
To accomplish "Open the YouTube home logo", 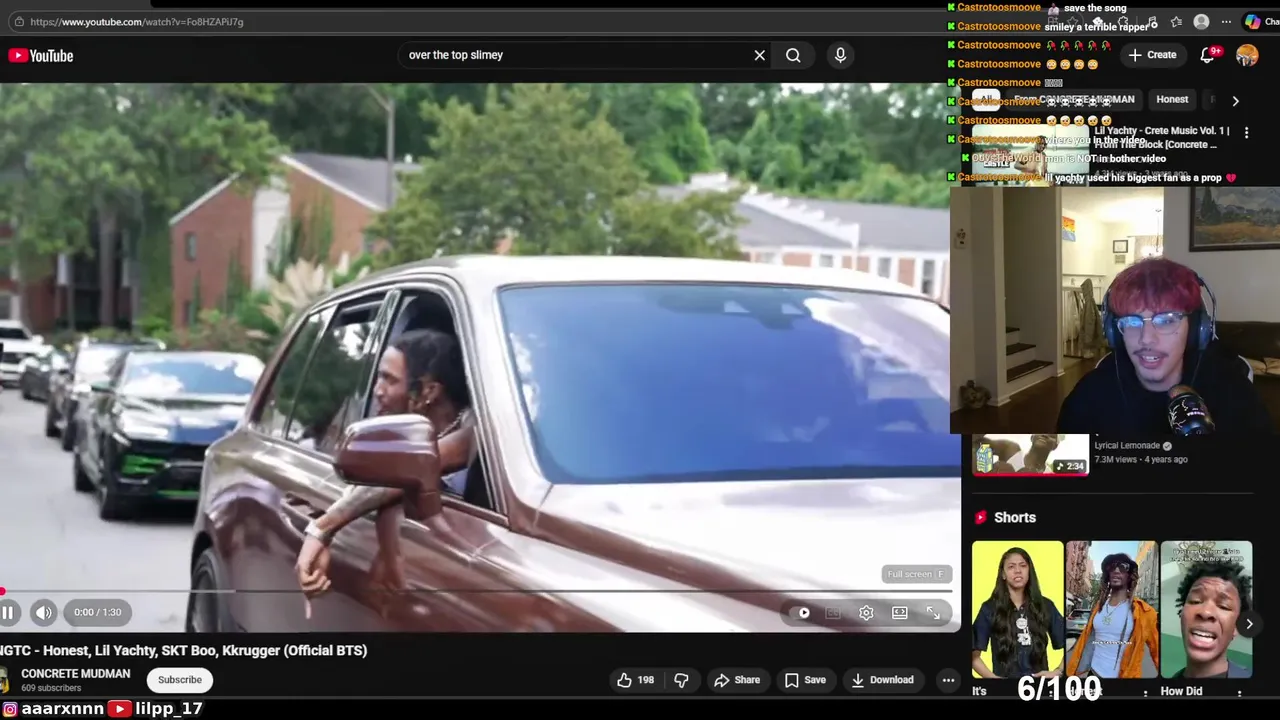I will pyautogui.click(x=41, y=56).
